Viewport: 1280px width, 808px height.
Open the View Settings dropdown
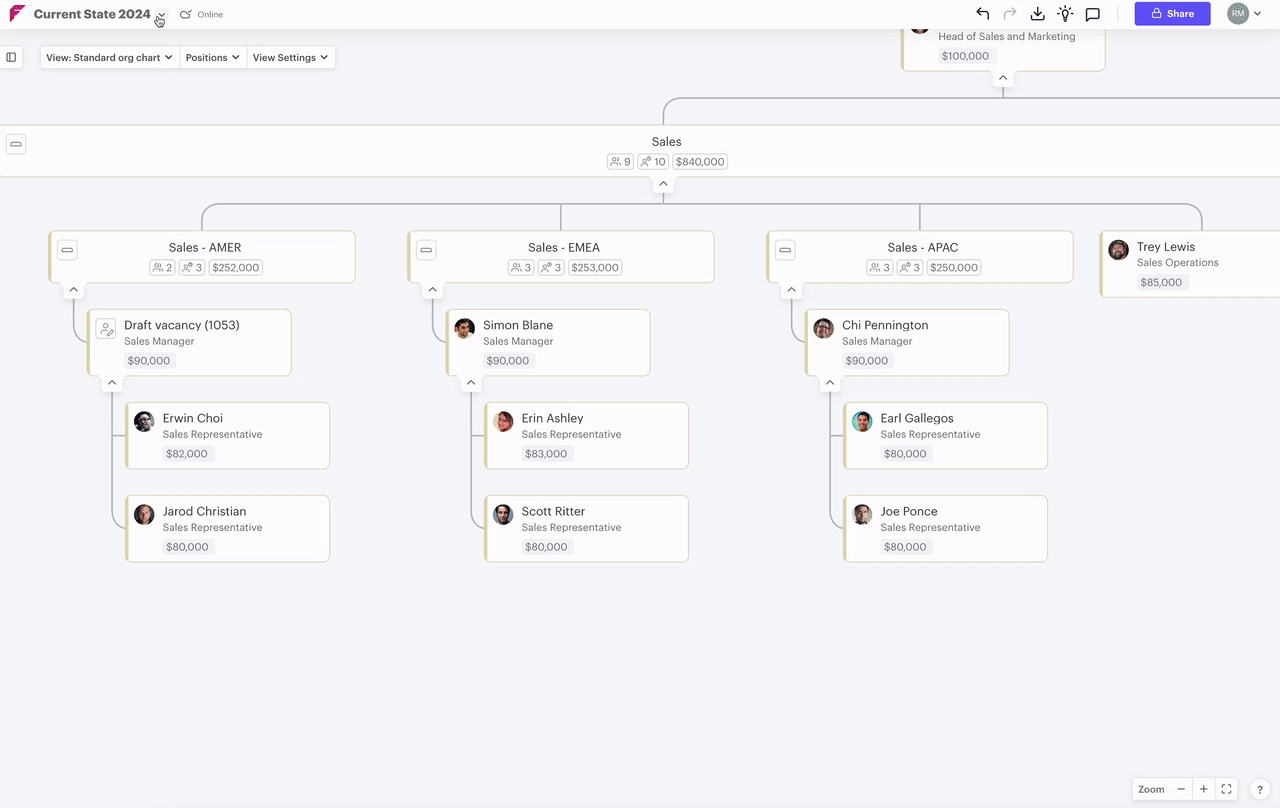tap(290, 58)
